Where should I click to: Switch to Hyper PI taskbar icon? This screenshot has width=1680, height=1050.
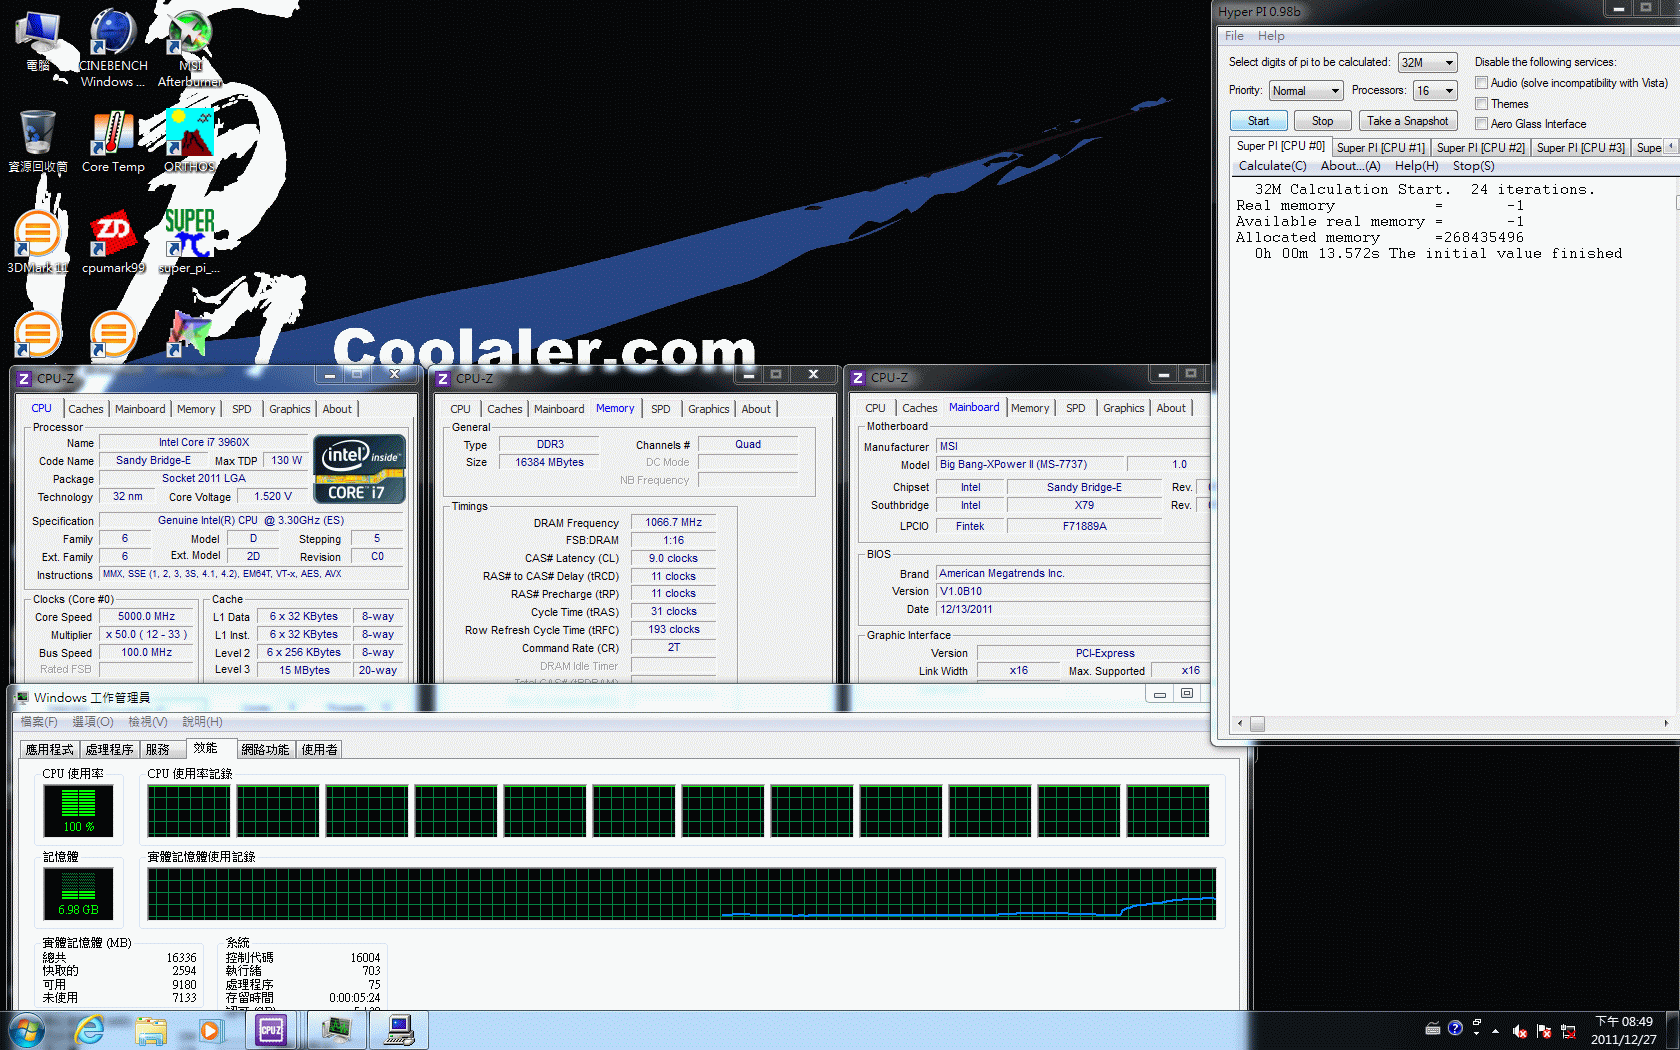399,1030
